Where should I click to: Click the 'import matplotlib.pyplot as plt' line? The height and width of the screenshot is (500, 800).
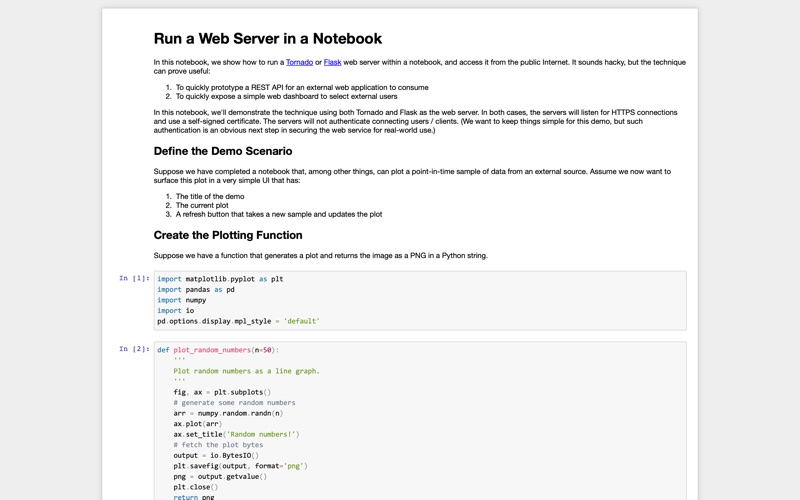[x=220, y=279]
